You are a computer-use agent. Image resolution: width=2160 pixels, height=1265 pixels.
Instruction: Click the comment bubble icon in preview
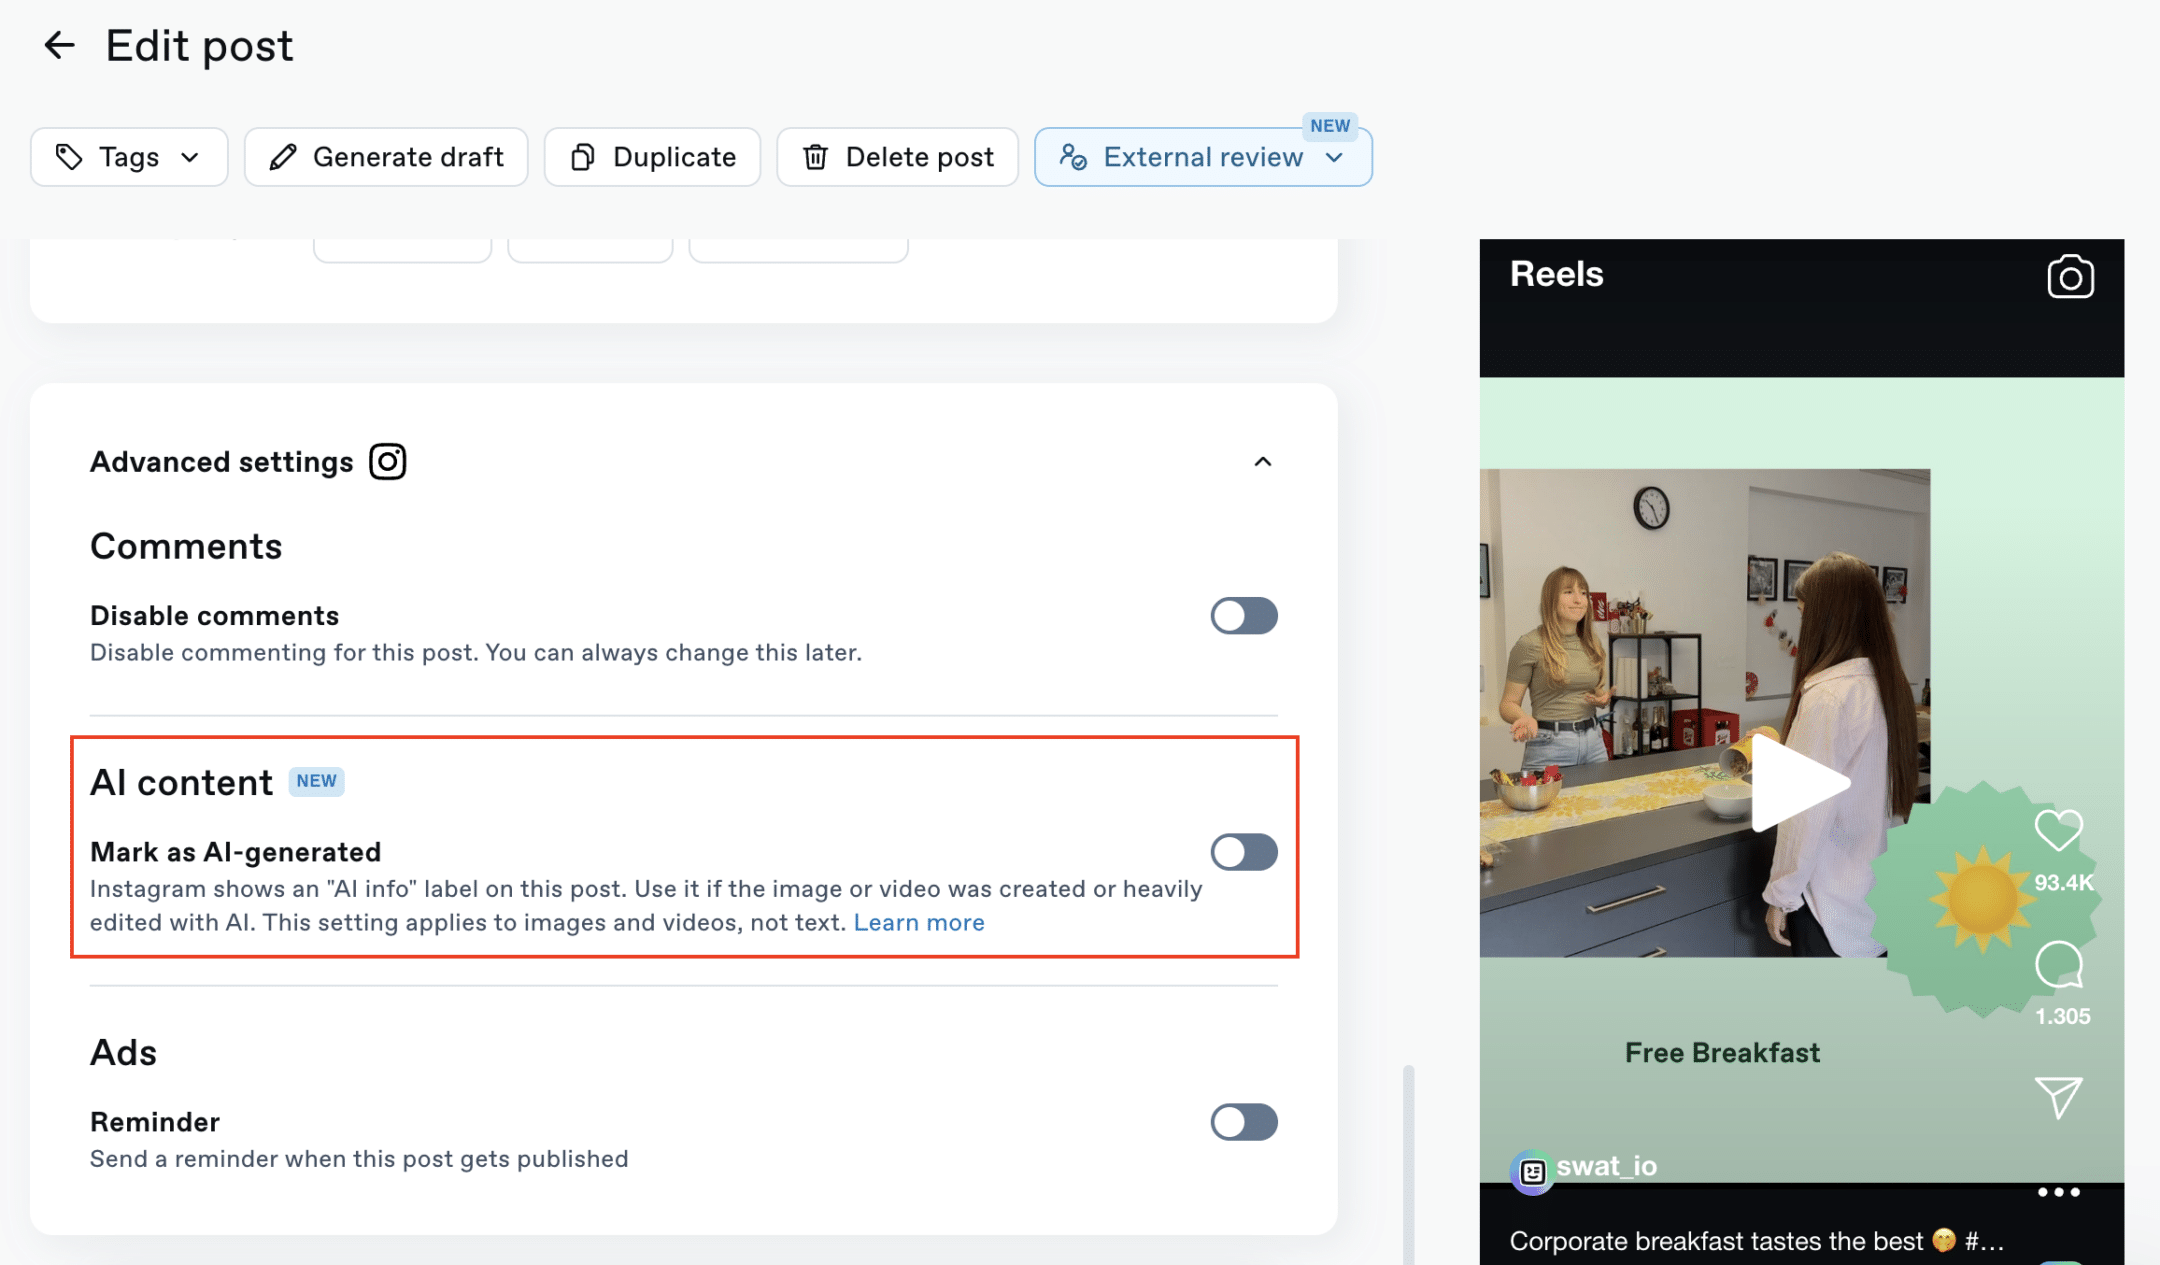tap(2059, 965)
